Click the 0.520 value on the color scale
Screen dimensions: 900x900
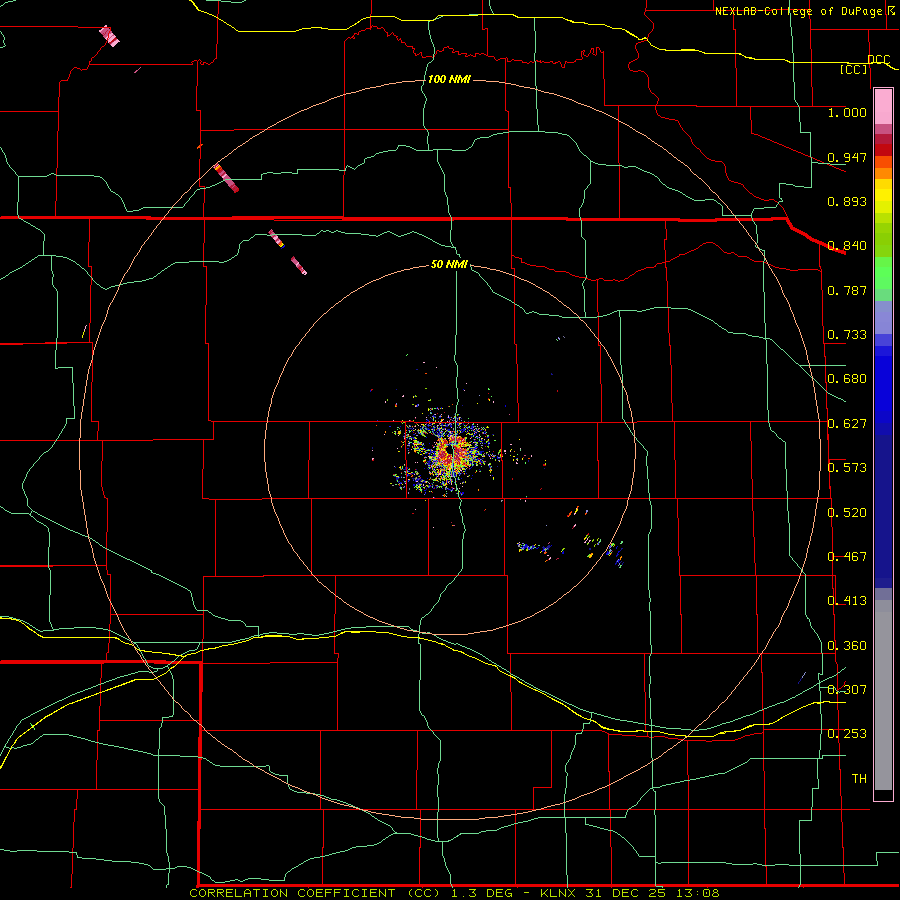tap(847, 513)
